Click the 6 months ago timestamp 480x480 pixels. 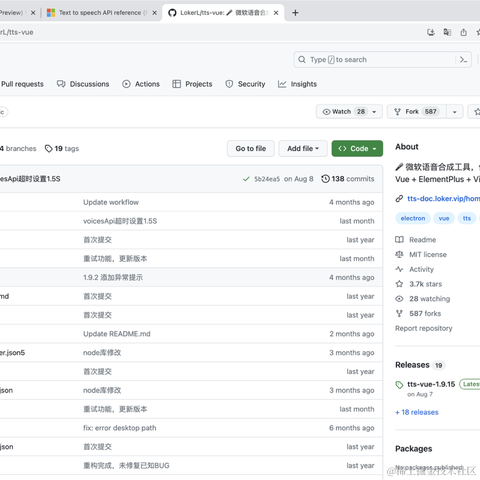click(x=352, y=428)
